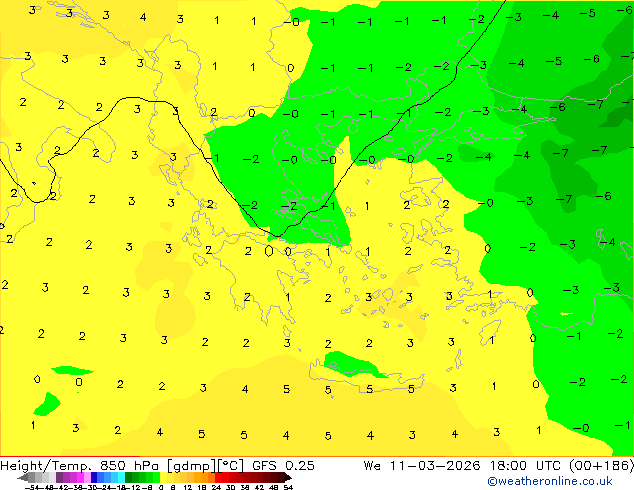Click the '-54' legend scale label
The width and height of the screenshot is (634, 490).
31,487
